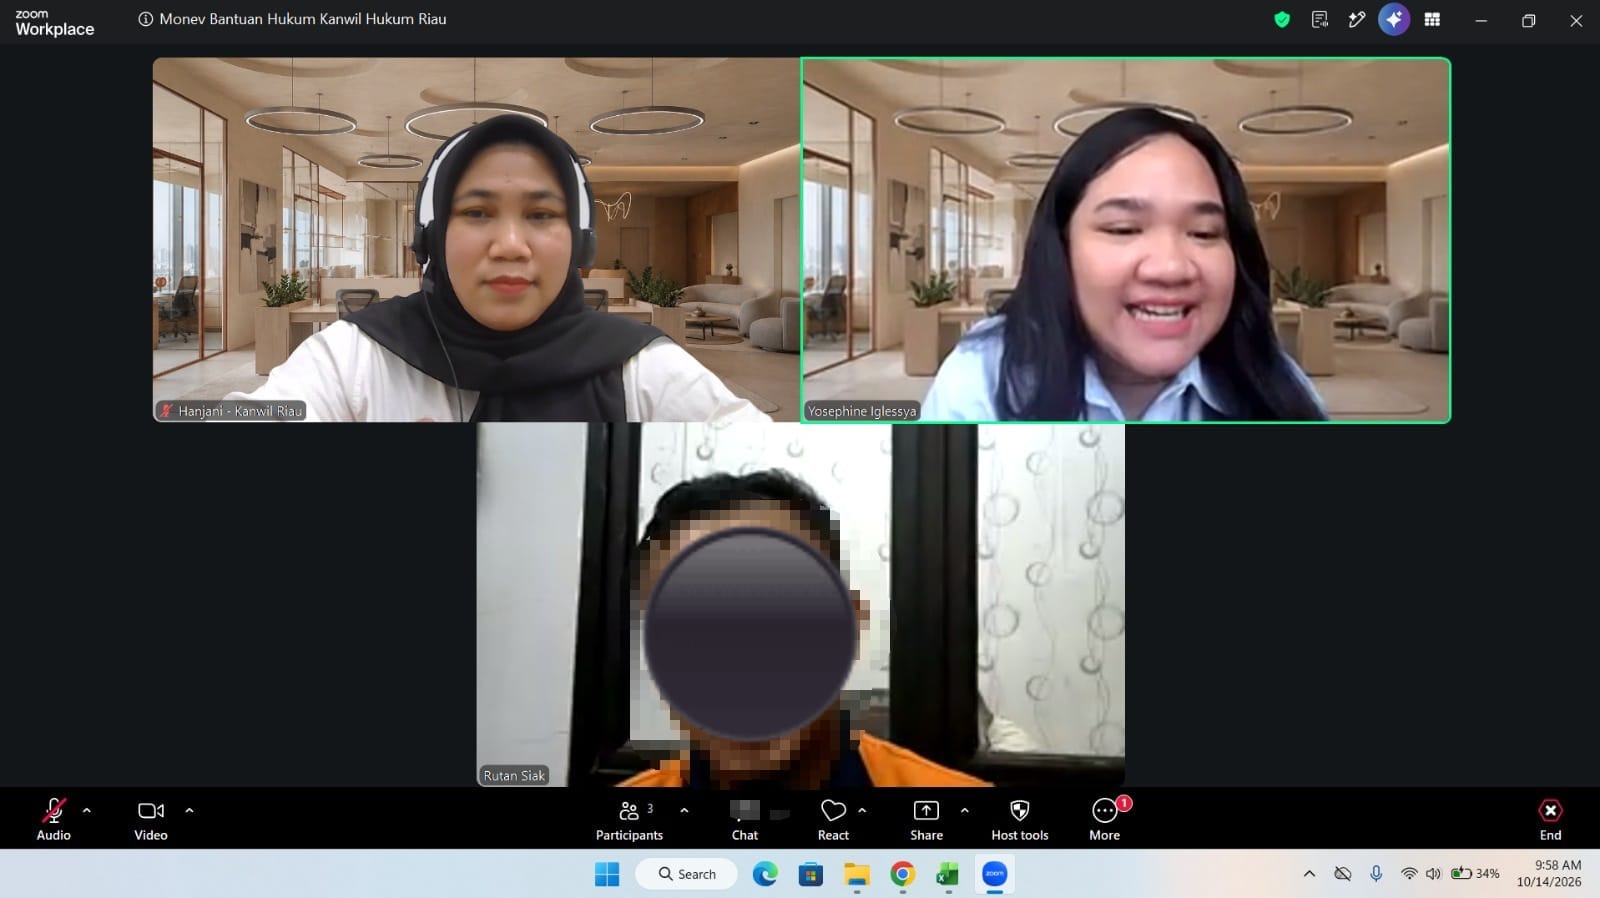Click the taskbar Search box

click(687, 874)
